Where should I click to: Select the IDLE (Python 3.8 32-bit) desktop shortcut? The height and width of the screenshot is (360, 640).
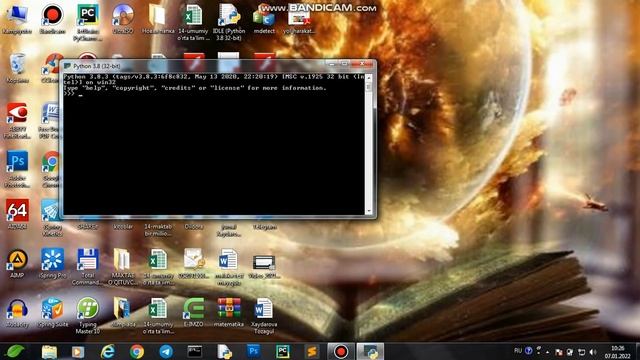(229, 22)
